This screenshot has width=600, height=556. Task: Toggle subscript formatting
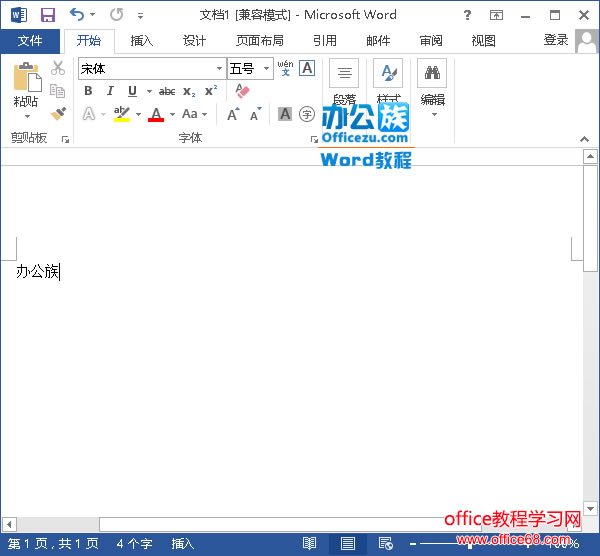189,91
